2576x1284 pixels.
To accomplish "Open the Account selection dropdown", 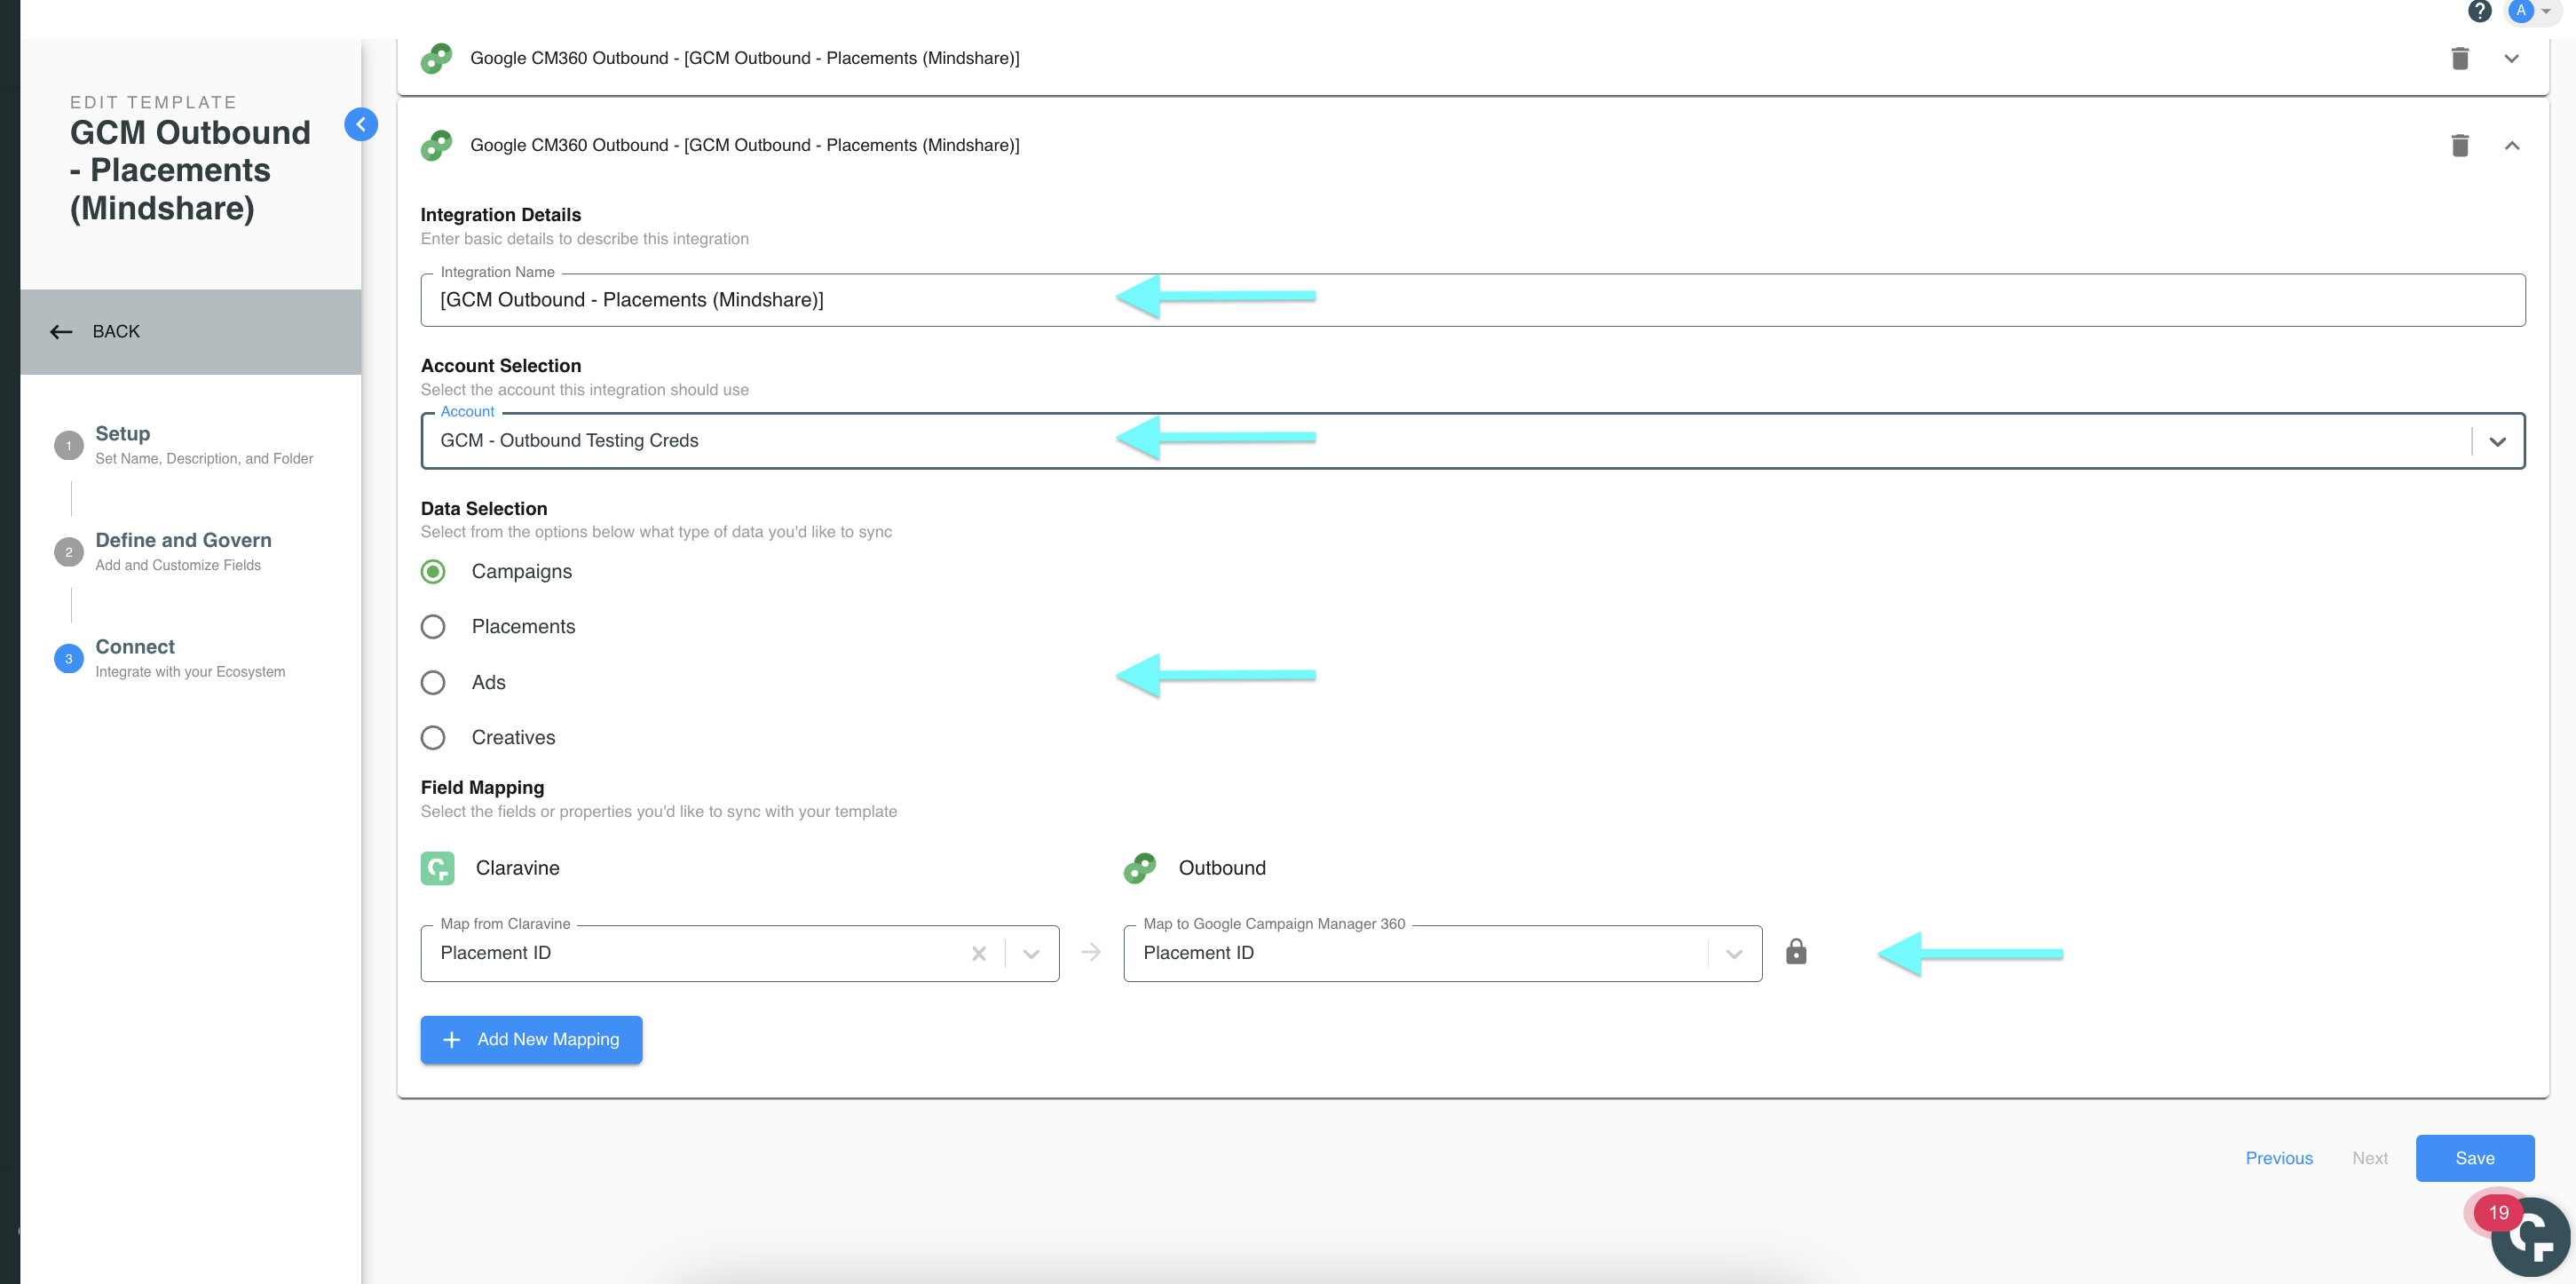I will [2498, 440].
